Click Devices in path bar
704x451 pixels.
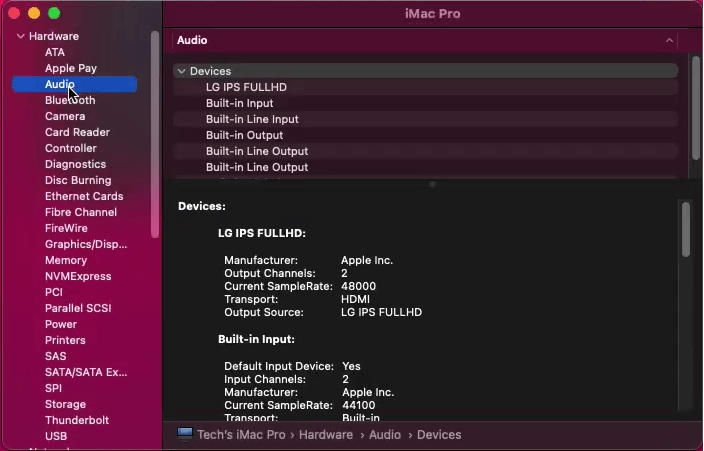[x=439, y=435]
